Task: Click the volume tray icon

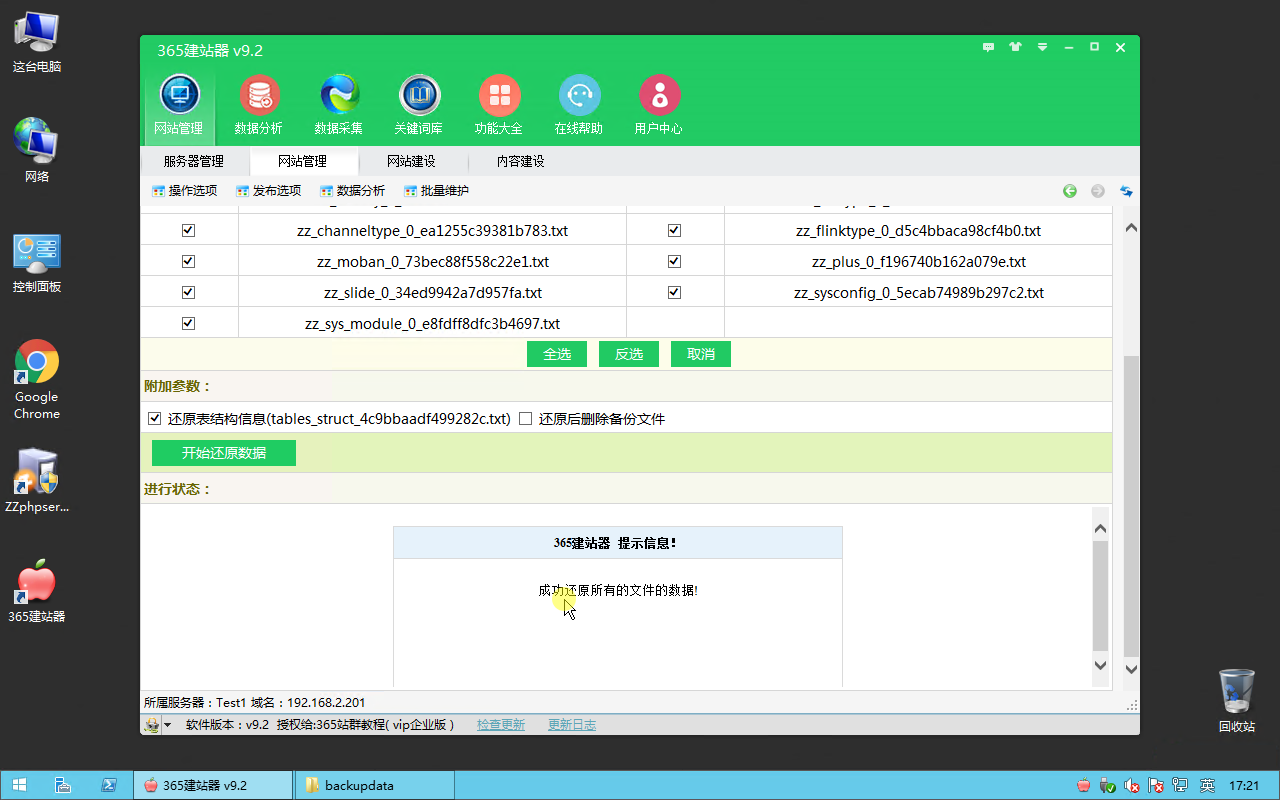Action: point(1132,785)
